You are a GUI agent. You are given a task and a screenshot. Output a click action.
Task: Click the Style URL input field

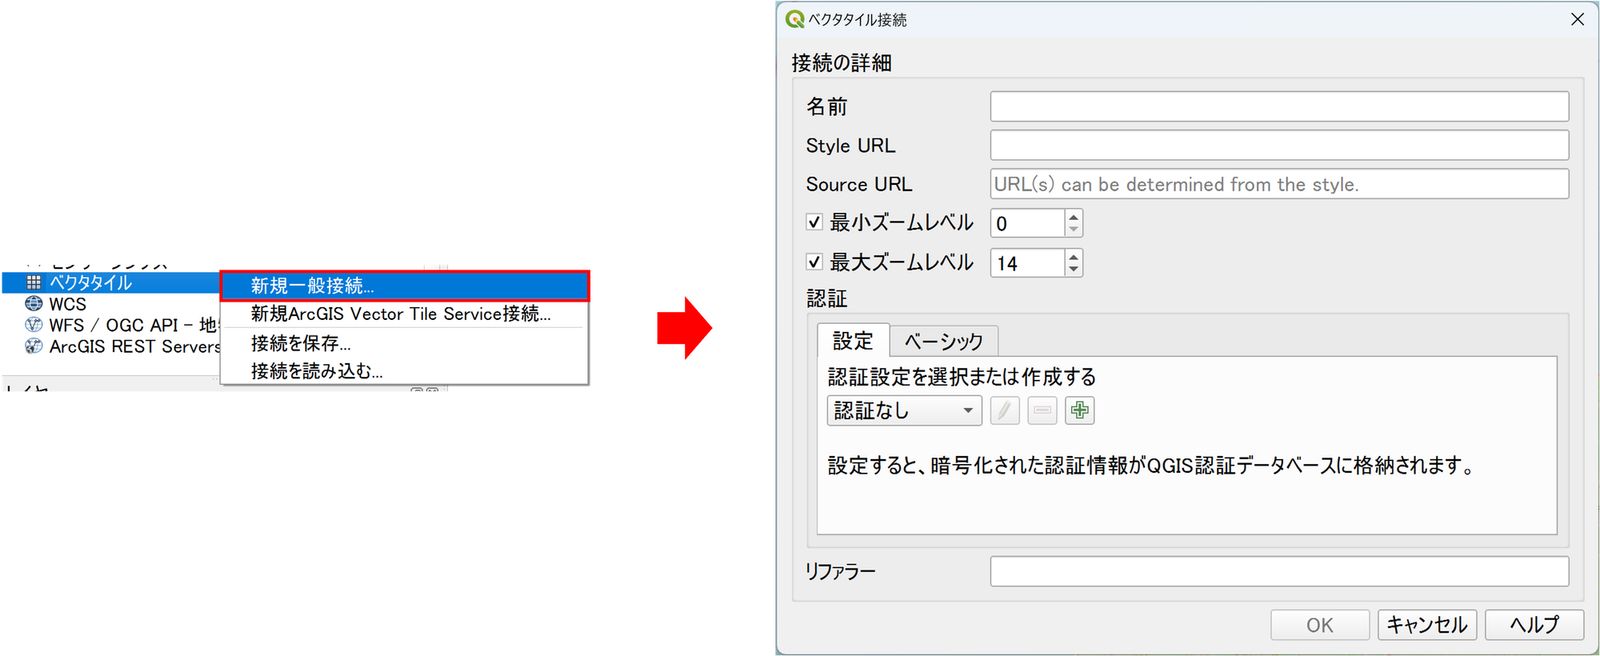(1279, 145)
